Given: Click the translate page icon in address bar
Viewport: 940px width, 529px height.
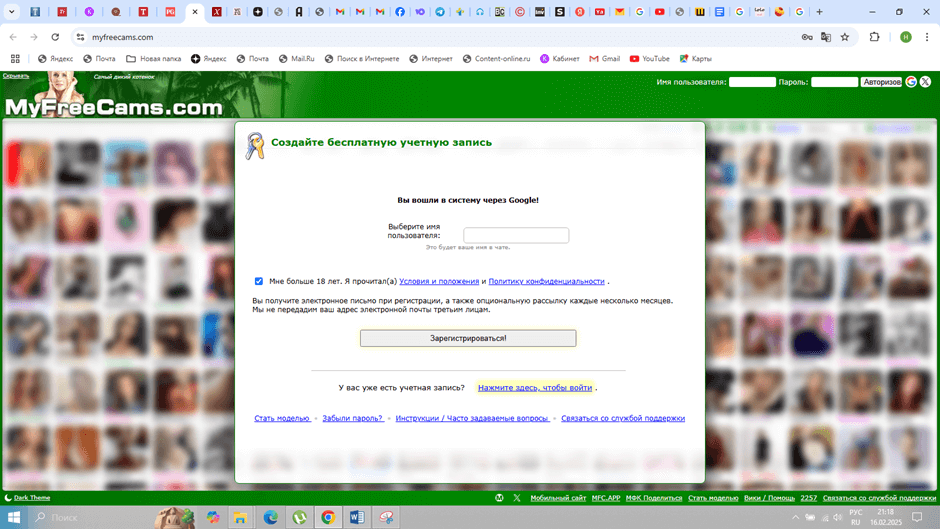Looking at the screenshot, I should coord(826,37).
